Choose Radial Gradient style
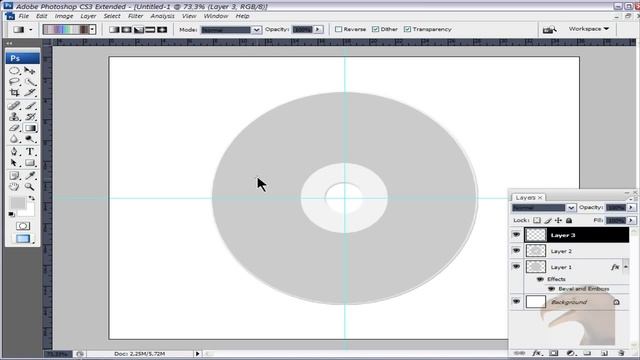640x360 pixels. click(126, 29)
